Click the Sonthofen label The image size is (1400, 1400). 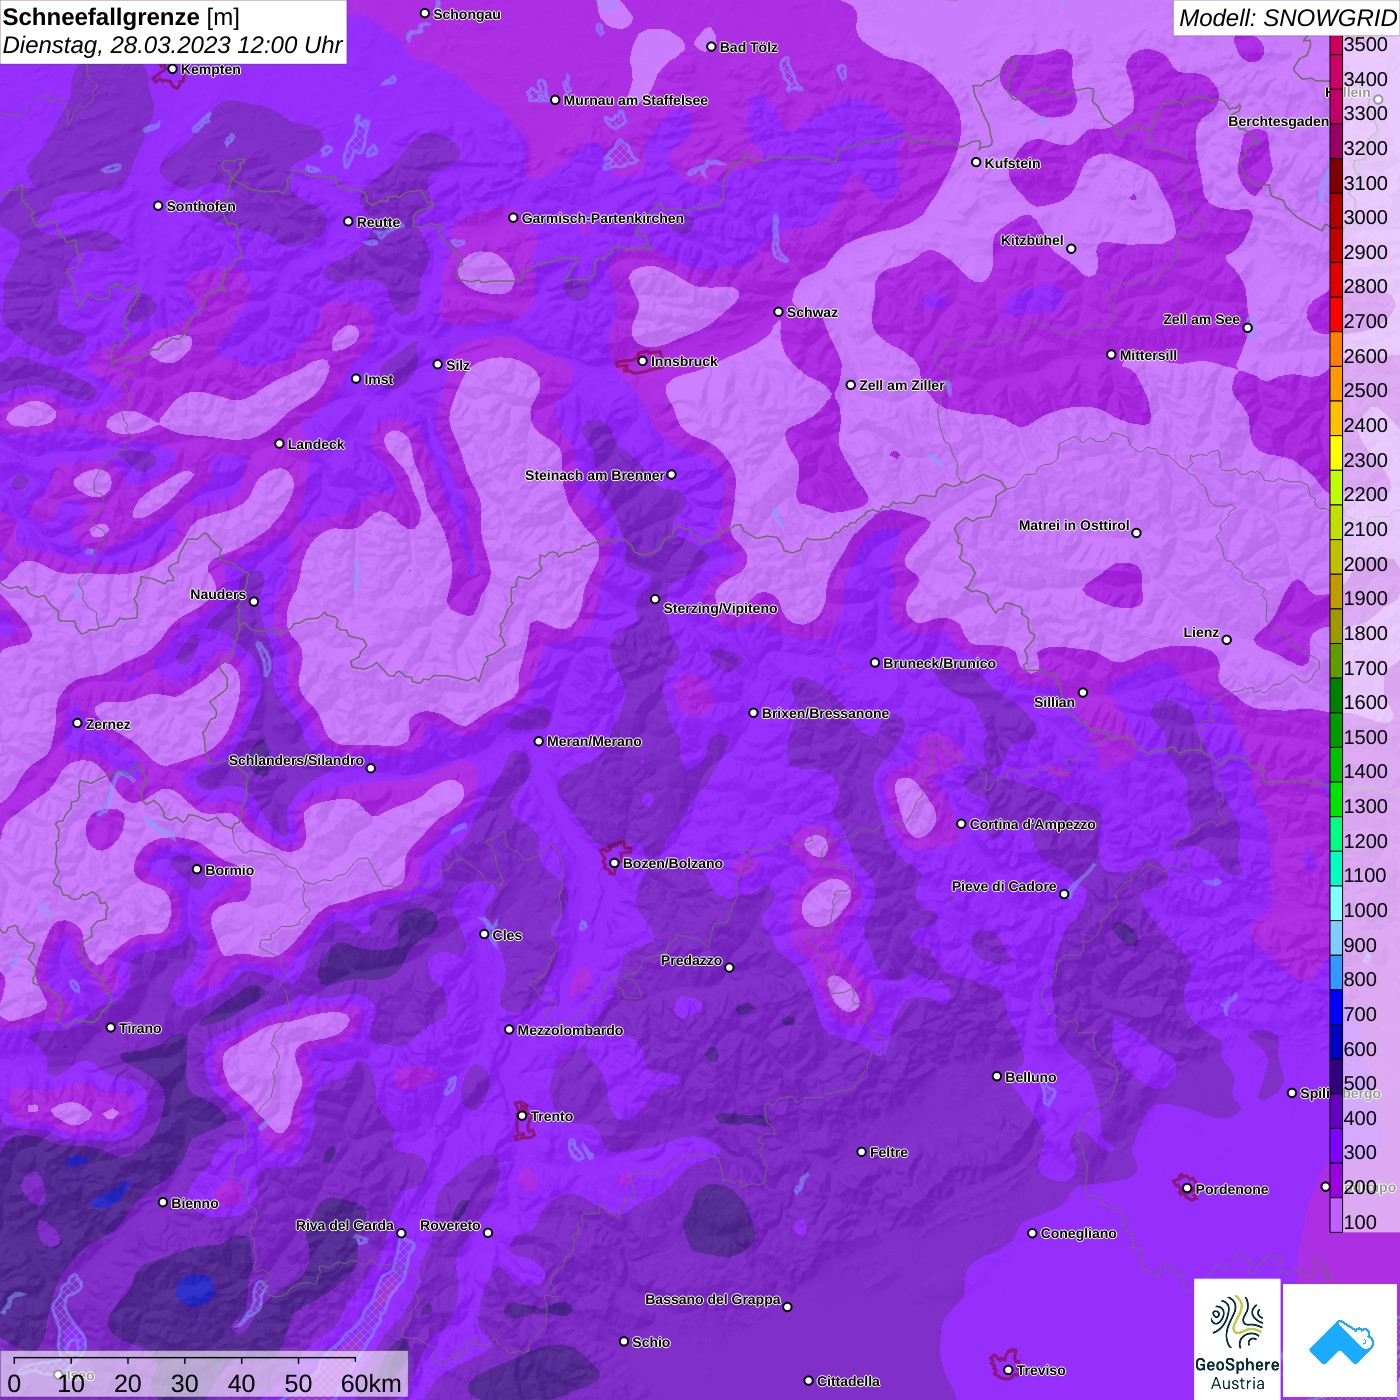pos(201,206)
